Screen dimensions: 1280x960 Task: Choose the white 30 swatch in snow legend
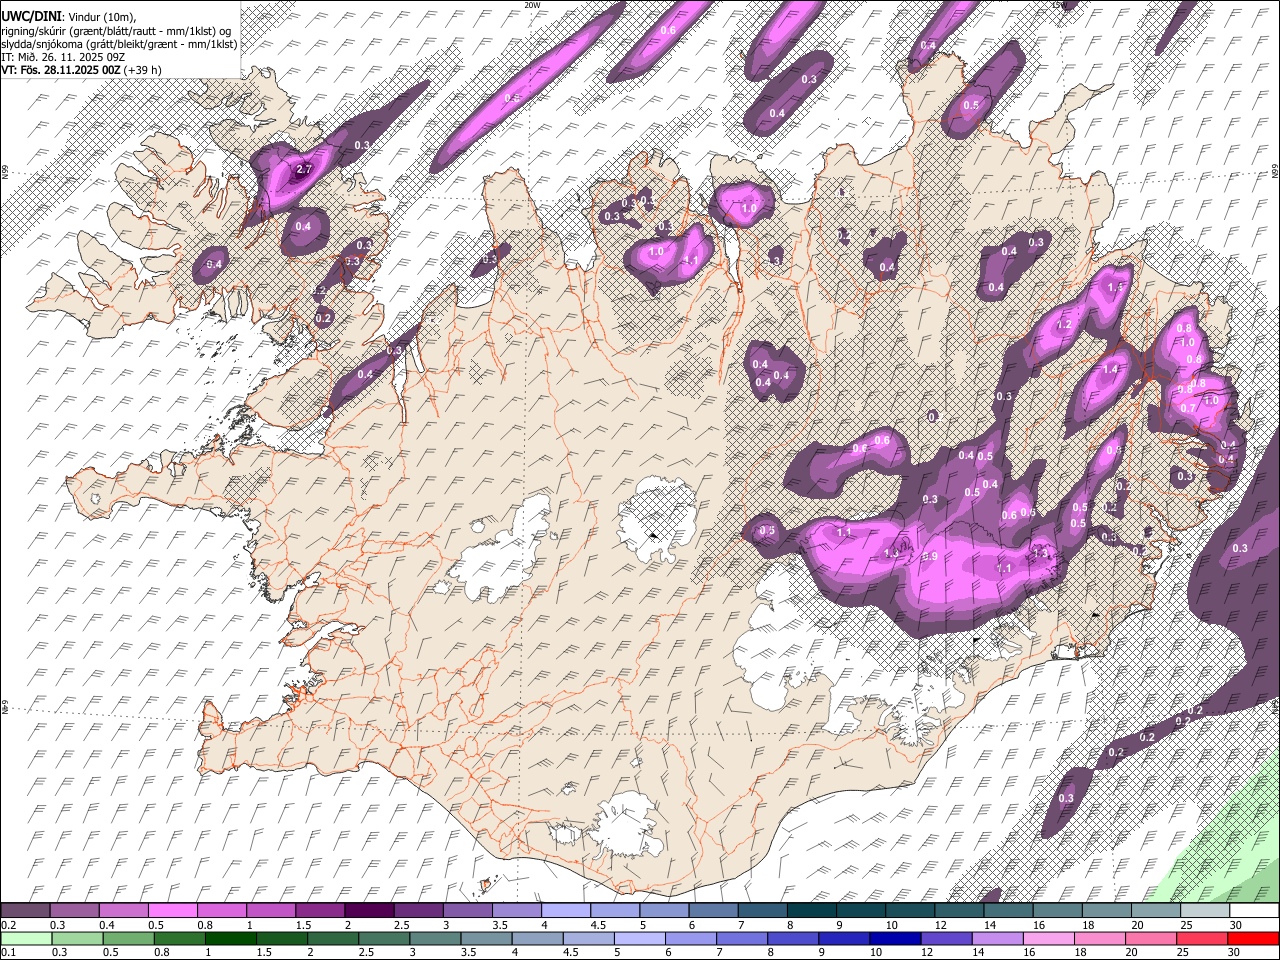click(1254, 911)
